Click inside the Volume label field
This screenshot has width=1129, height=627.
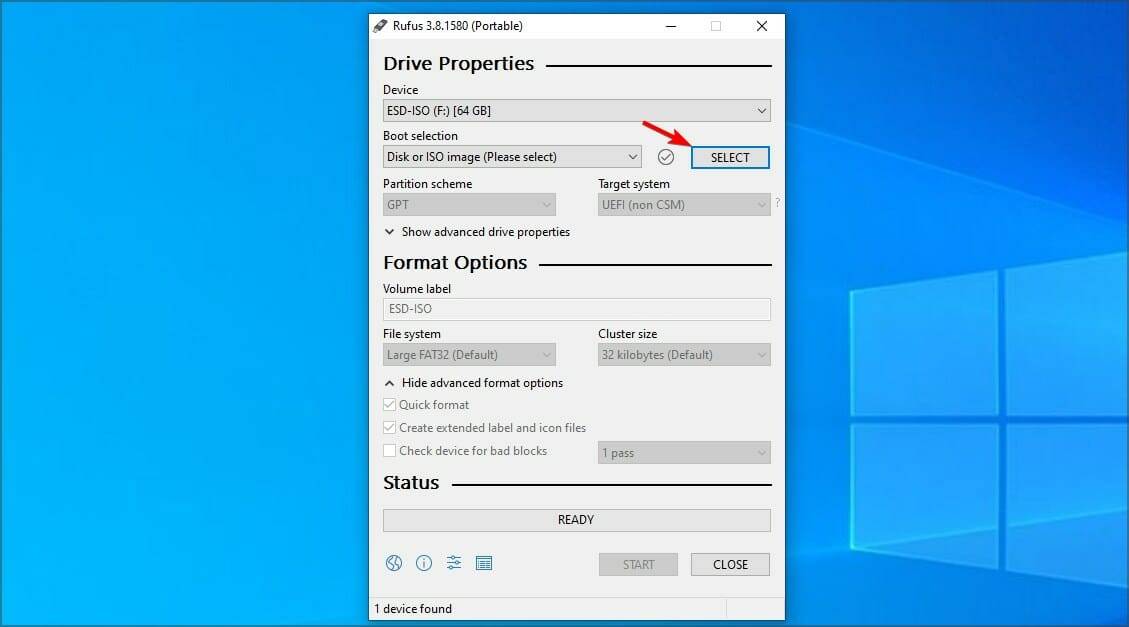[x=576, y=309]
